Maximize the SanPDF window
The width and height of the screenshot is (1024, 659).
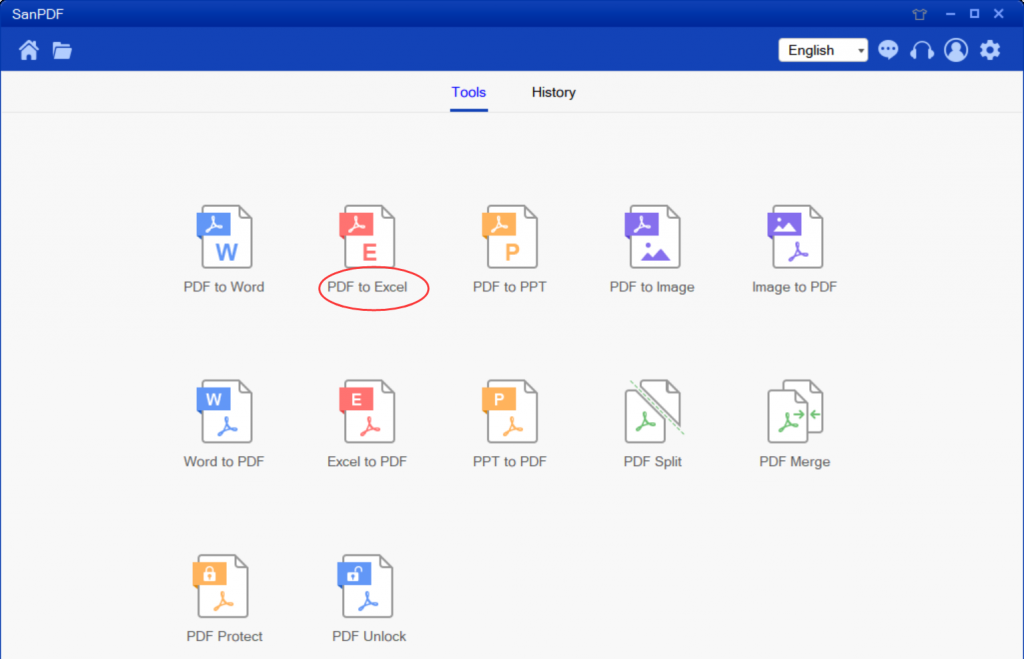974,14
